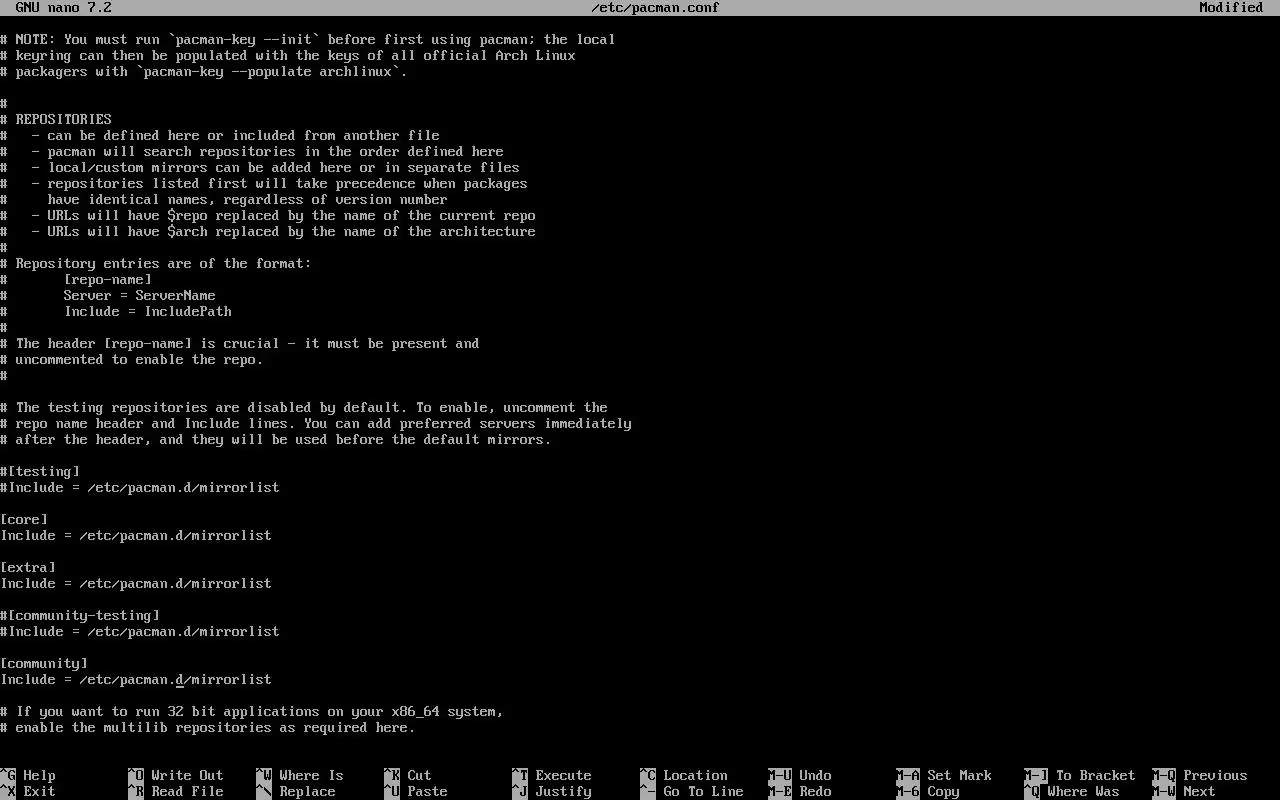
Task: Click 'can be defined here or included' line
Action: [220, 135]
